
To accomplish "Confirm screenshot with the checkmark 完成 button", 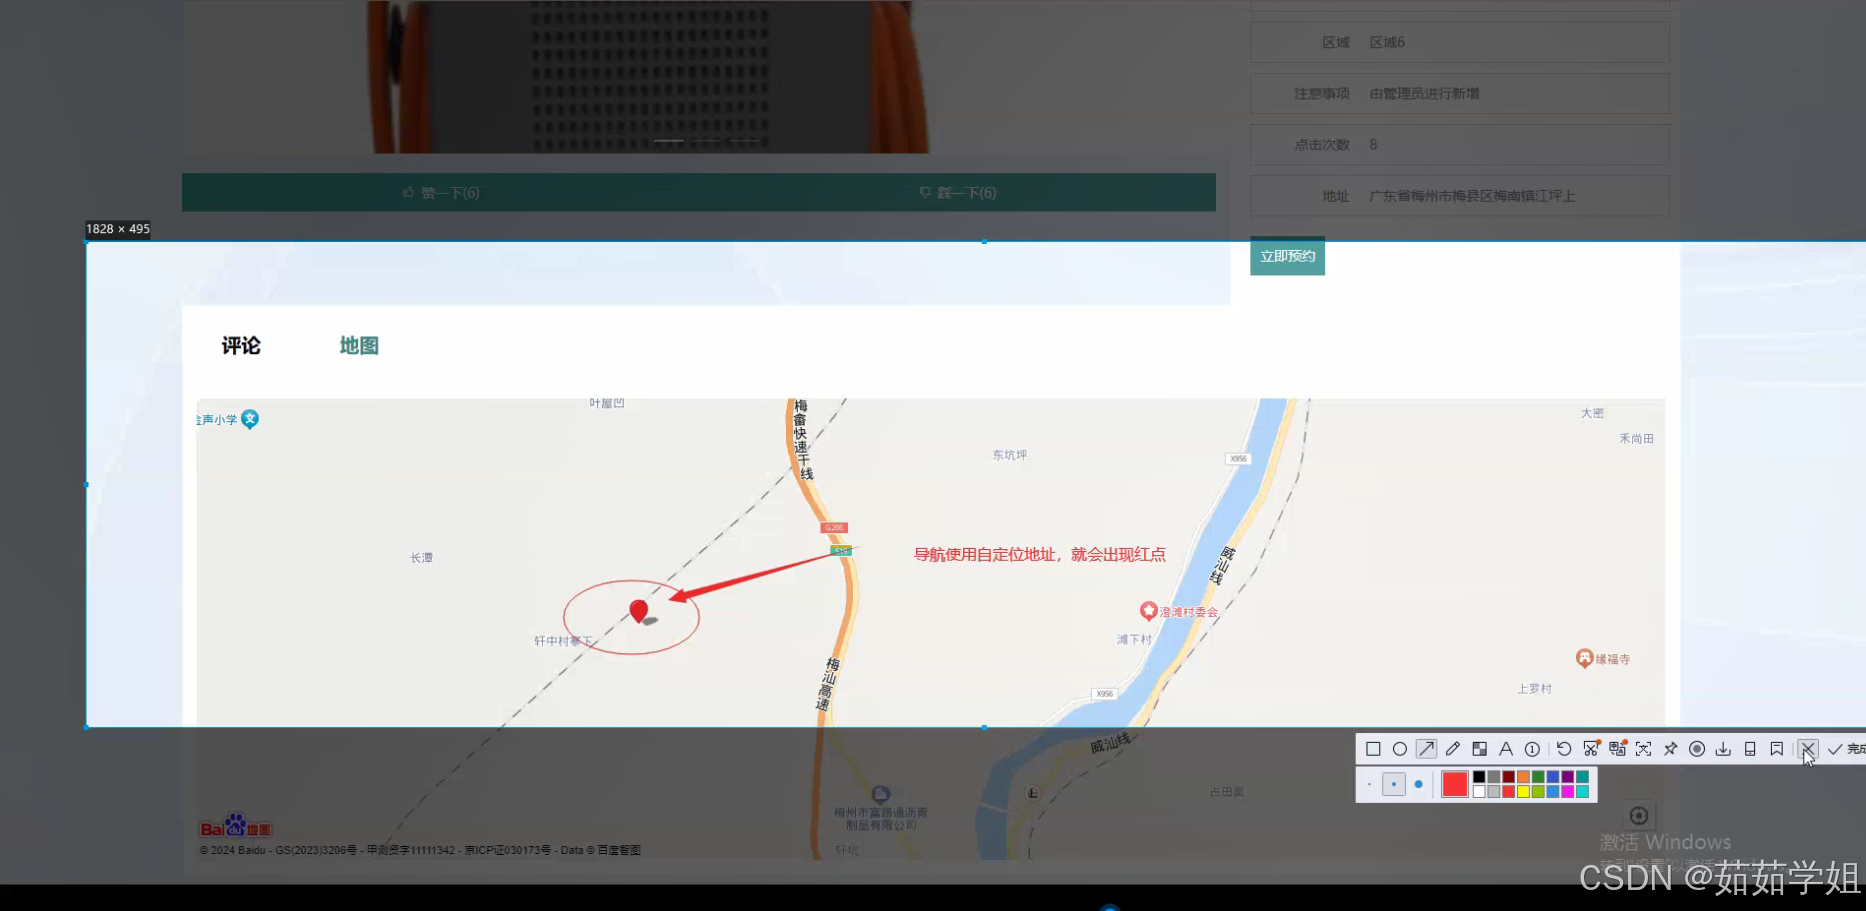I will coord(1846,749).
